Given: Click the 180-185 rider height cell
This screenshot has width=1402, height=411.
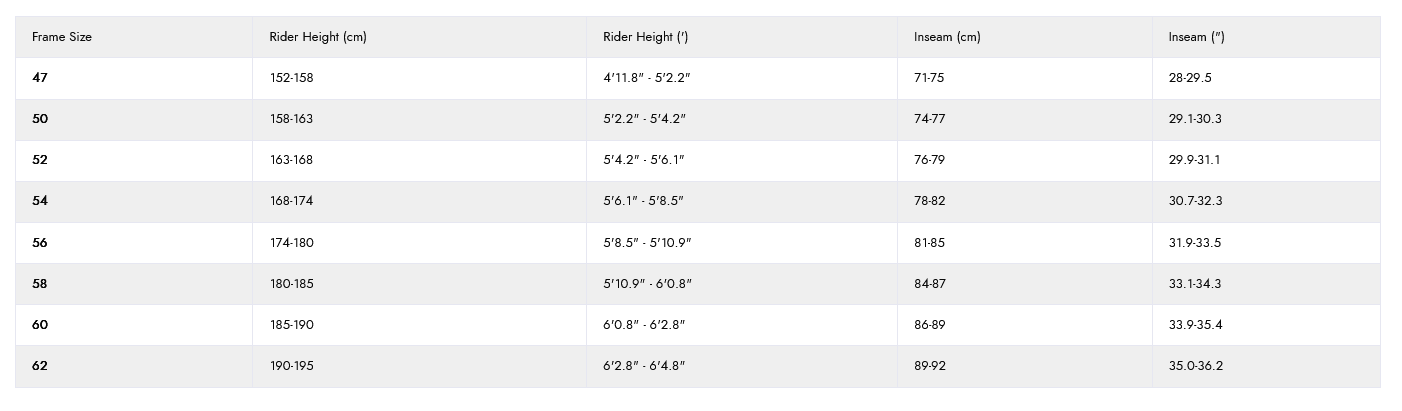Looking at the screenshot, I should pos(291,284).
